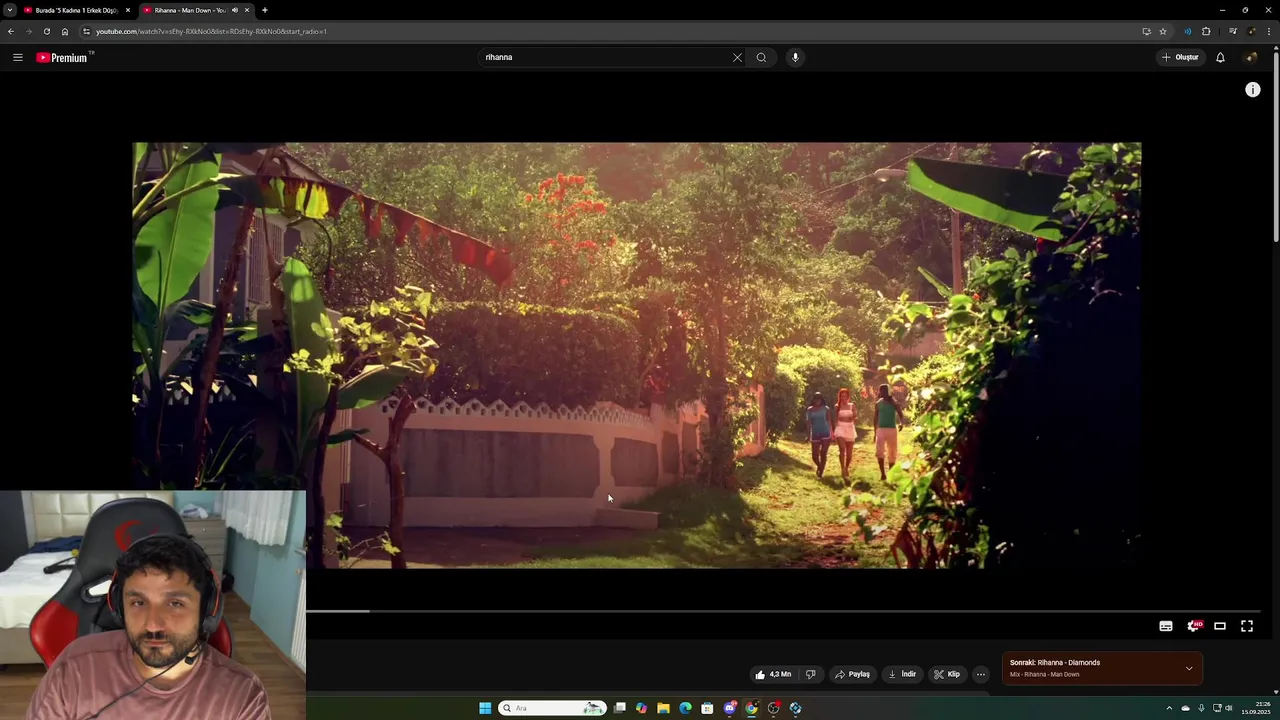Viewport: 1280px width, 720px height.
Task: Open the YouTube hamburger guide menu
Action: click(17, 57)
